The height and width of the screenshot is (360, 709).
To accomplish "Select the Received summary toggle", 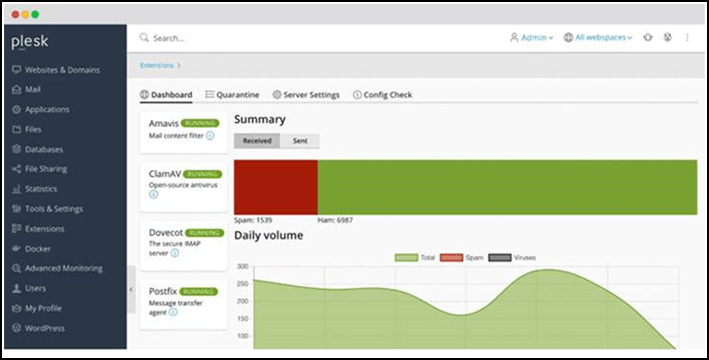I will (x=257, y=141).
